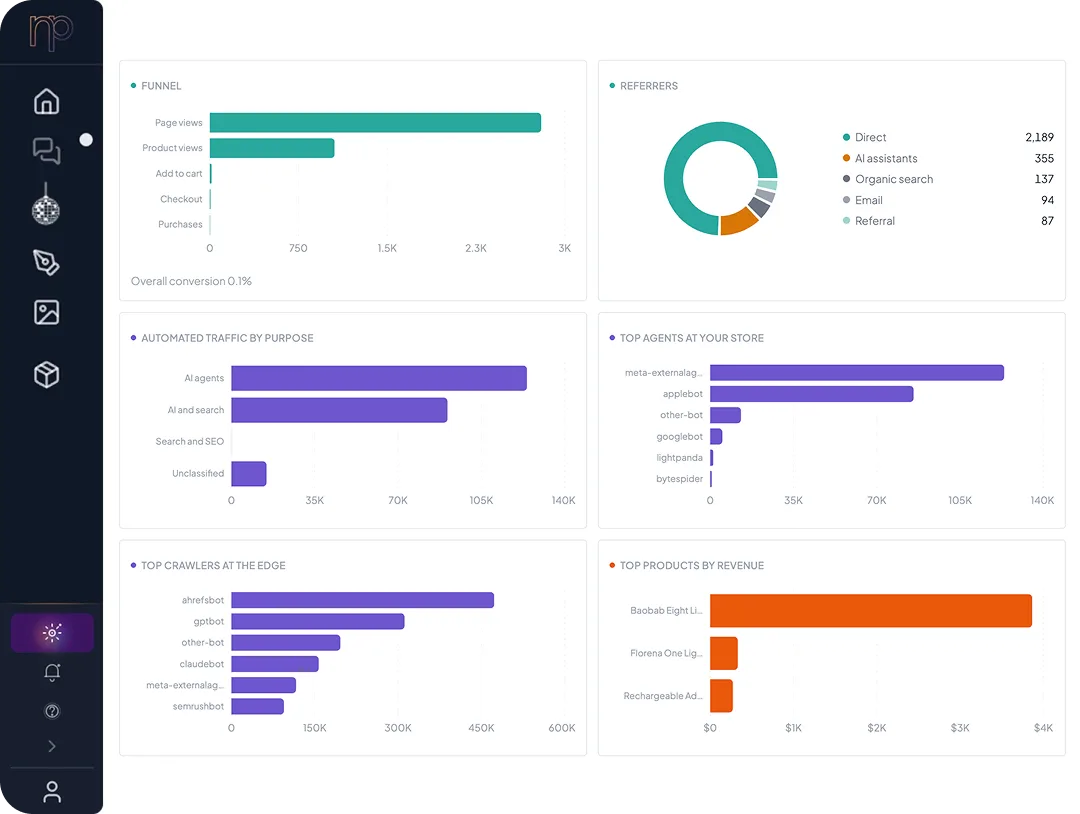
Task: Click the Add to cart label
Action: click(179, 174)
